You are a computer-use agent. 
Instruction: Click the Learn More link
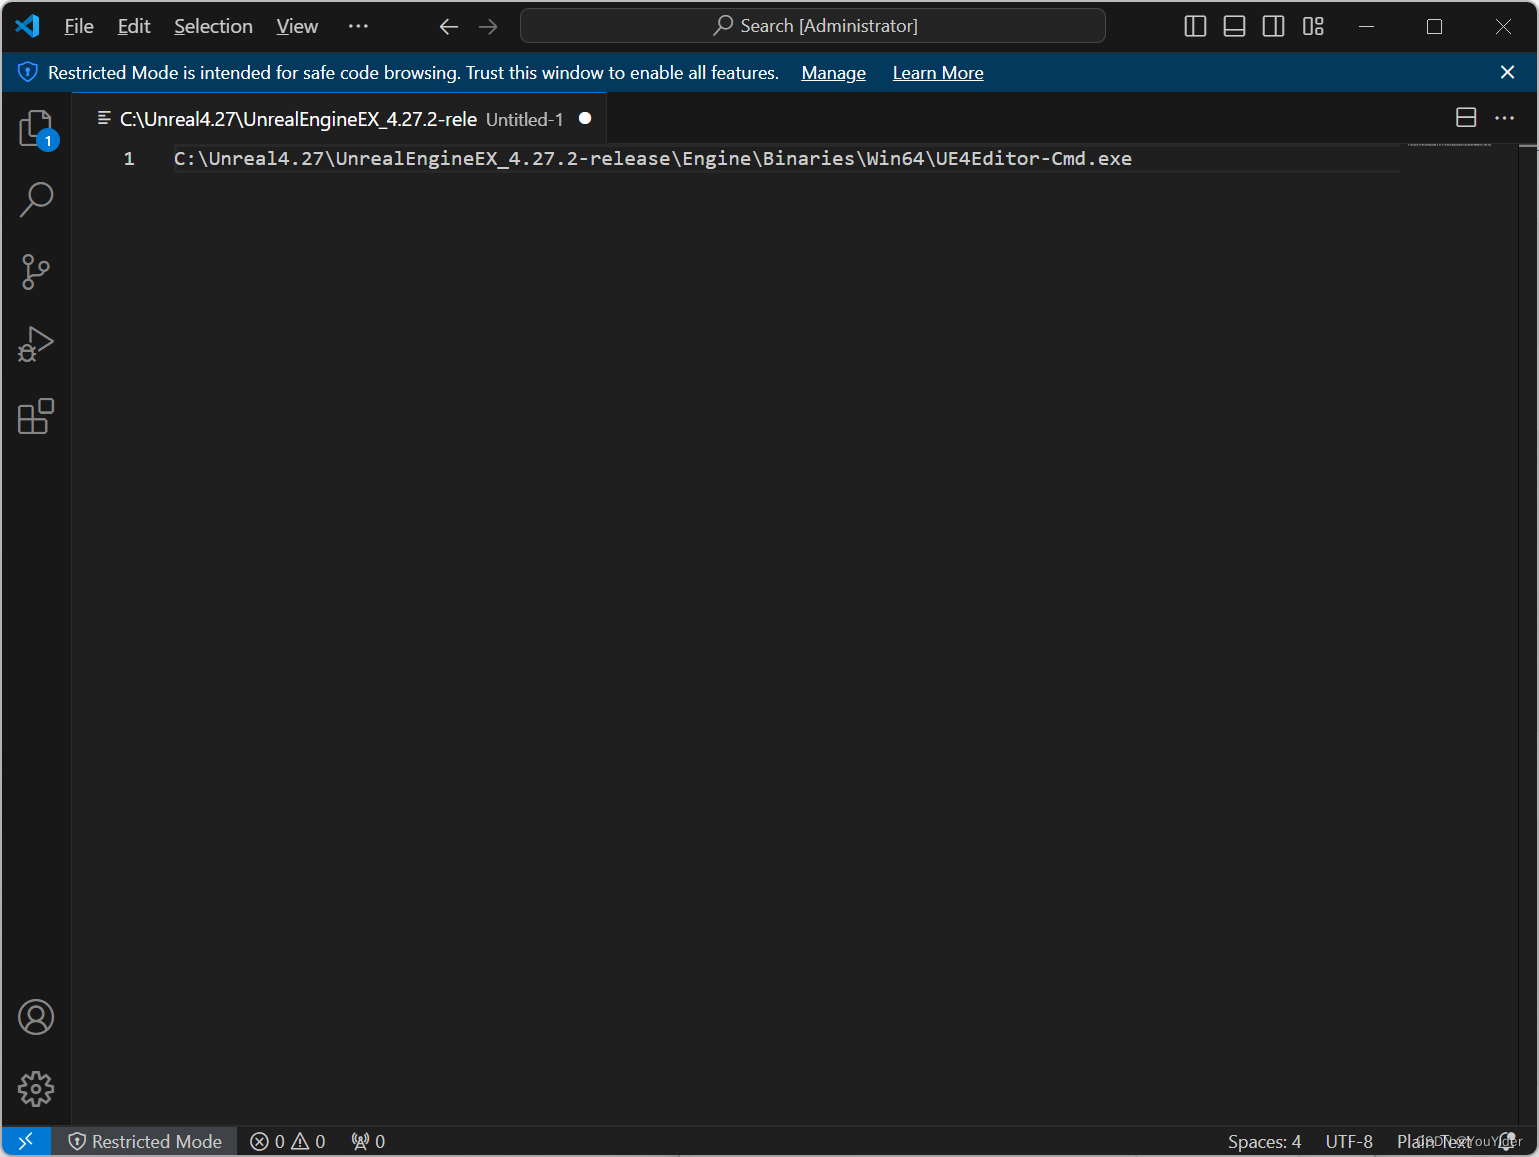(937, 72)
